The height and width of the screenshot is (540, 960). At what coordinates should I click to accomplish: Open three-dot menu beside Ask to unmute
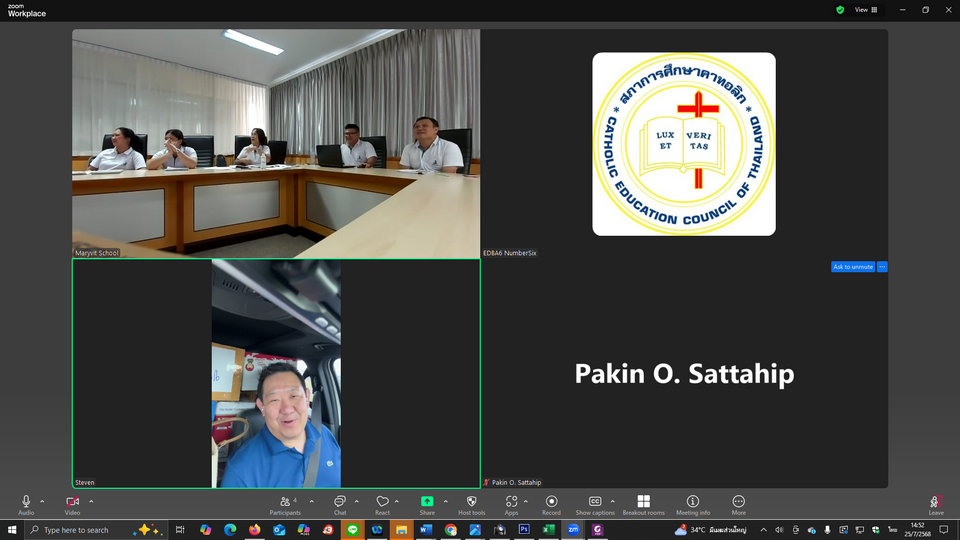[882, 267]
